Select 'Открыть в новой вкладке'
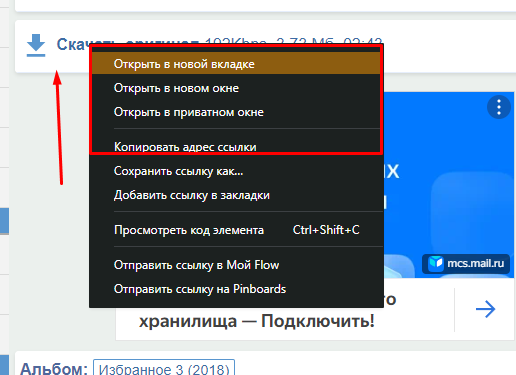This screenshot has width=516, height=375. click(236, 64)
